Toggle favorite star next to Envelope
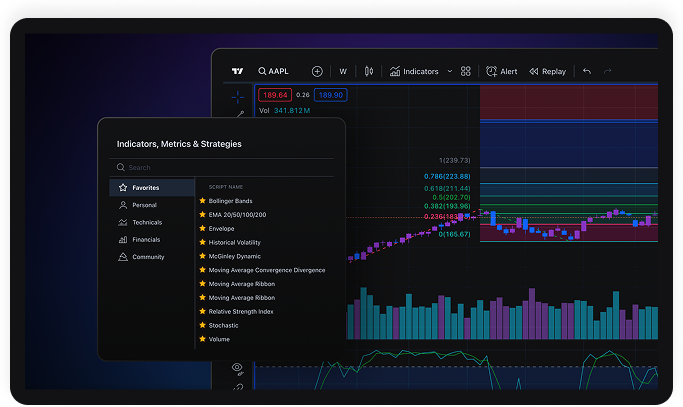The image size is (683, 407). 203,228
